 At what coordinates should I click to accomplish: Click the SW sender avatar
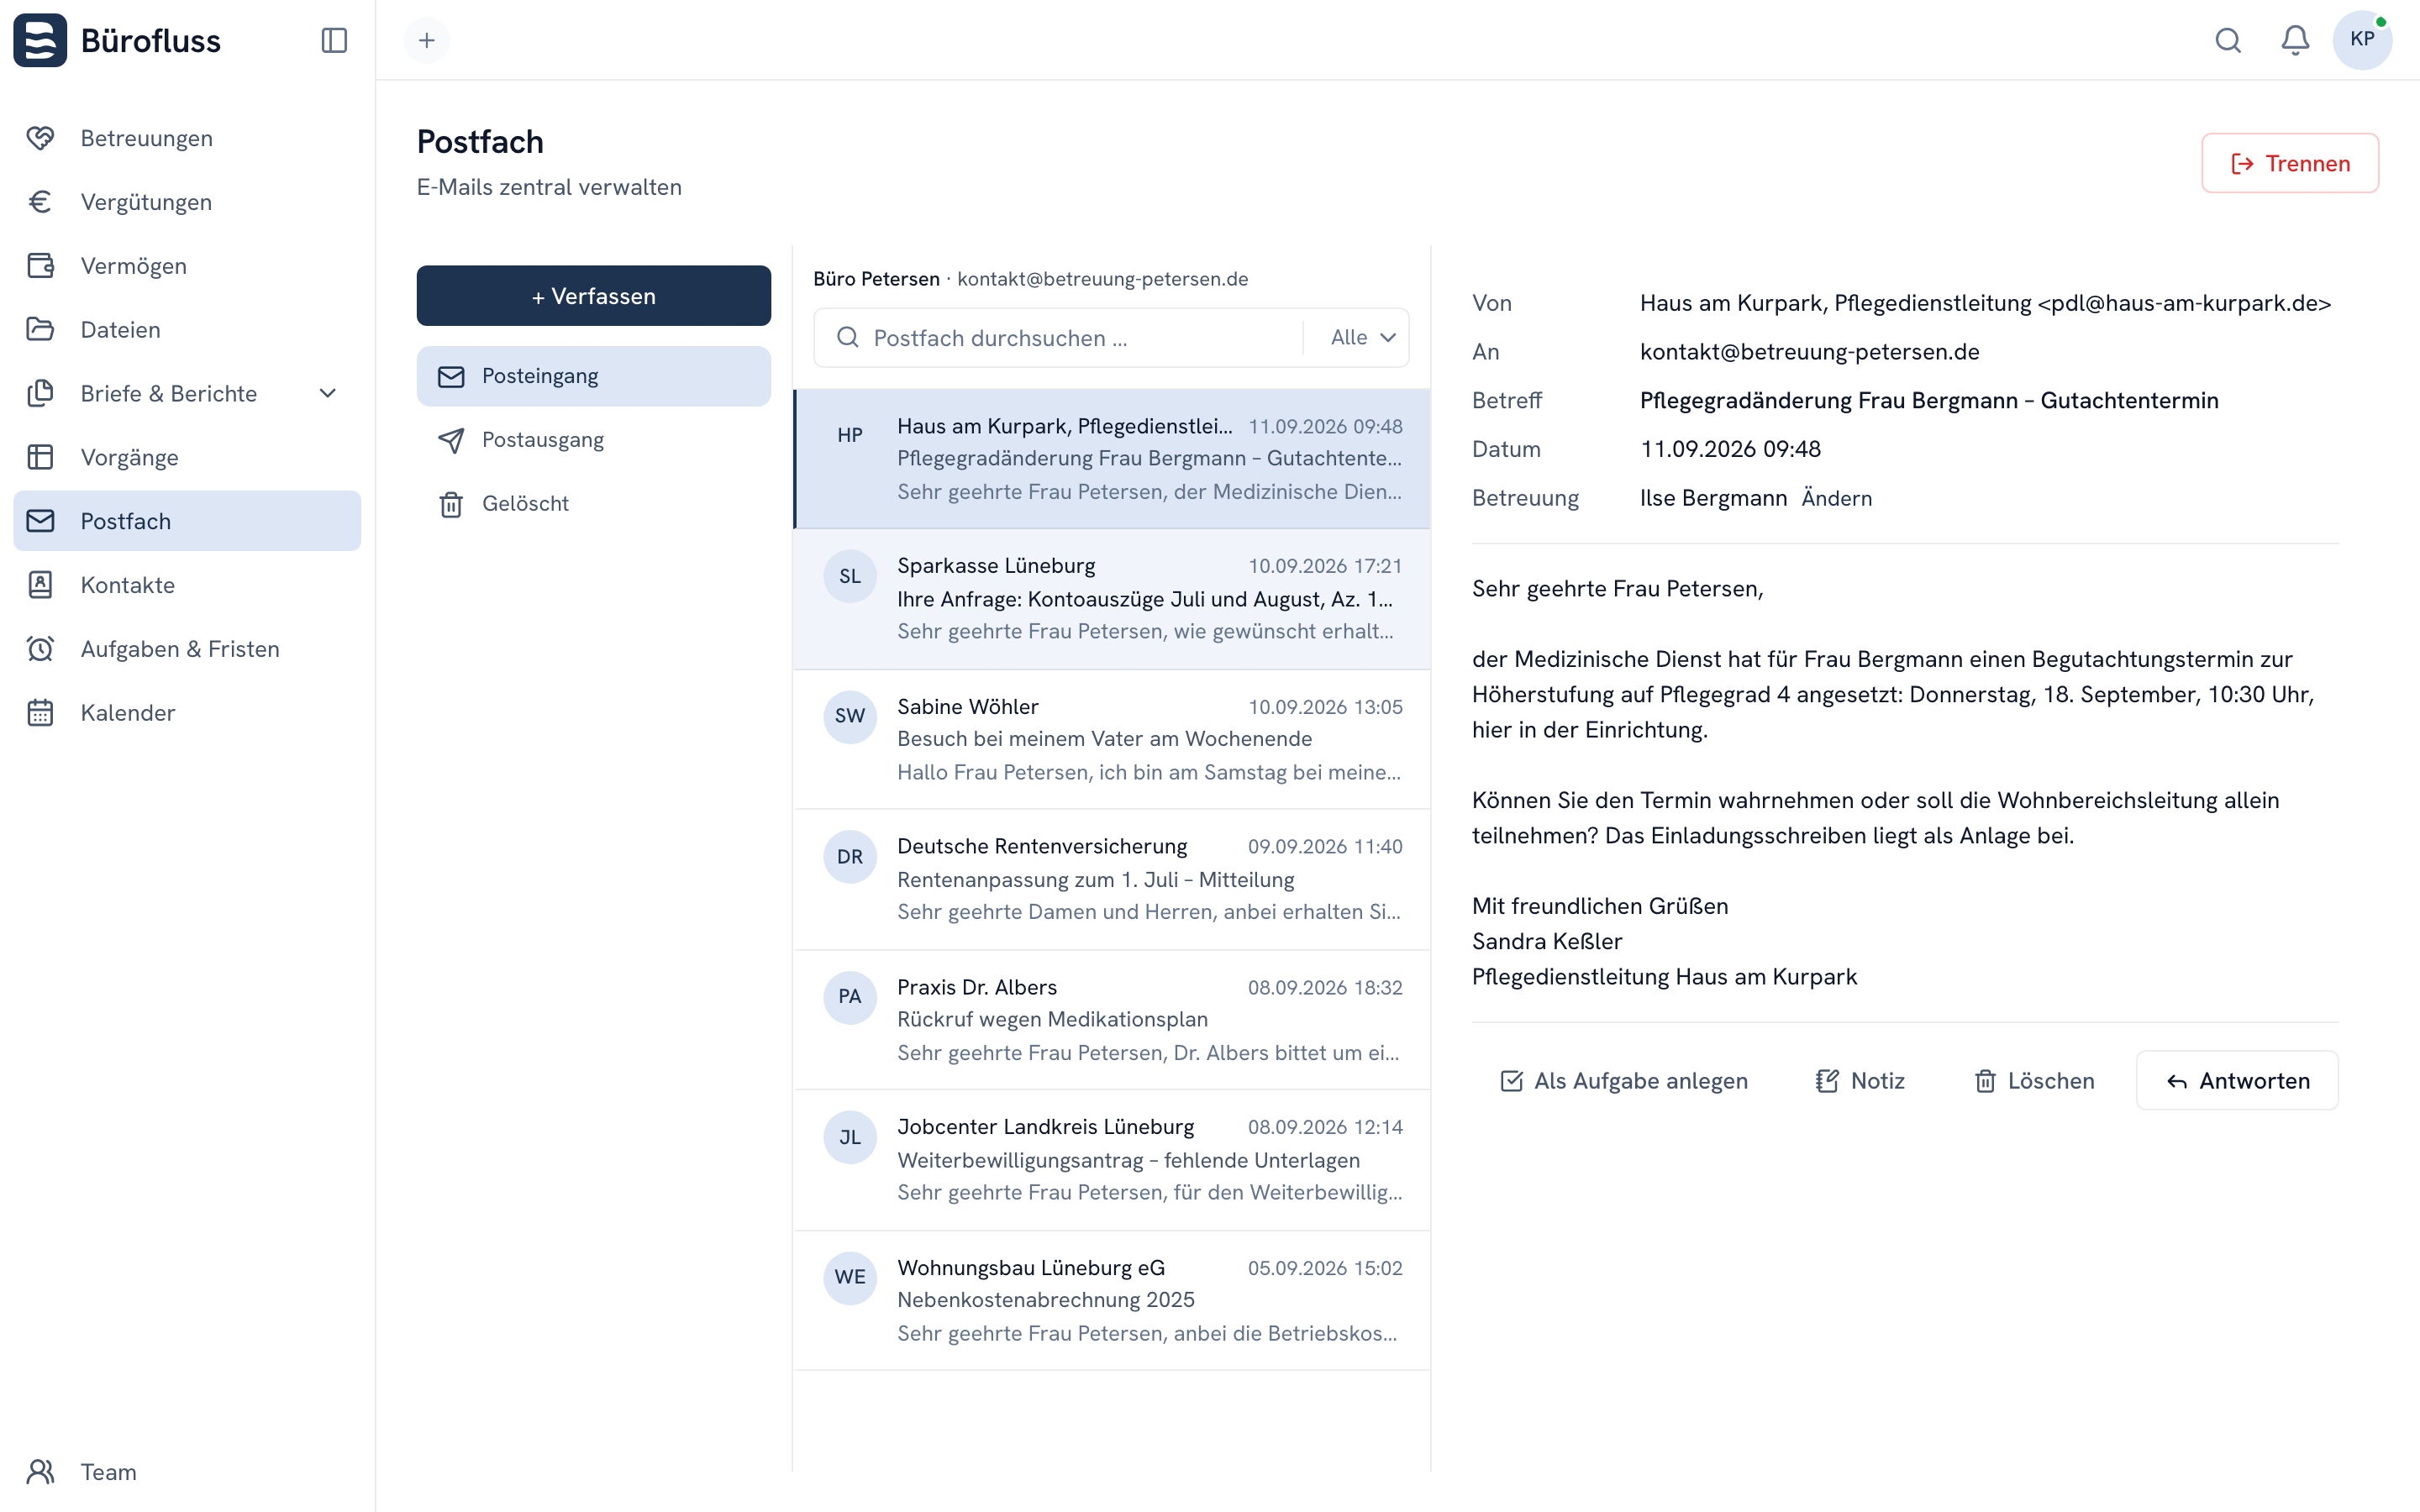850,716
